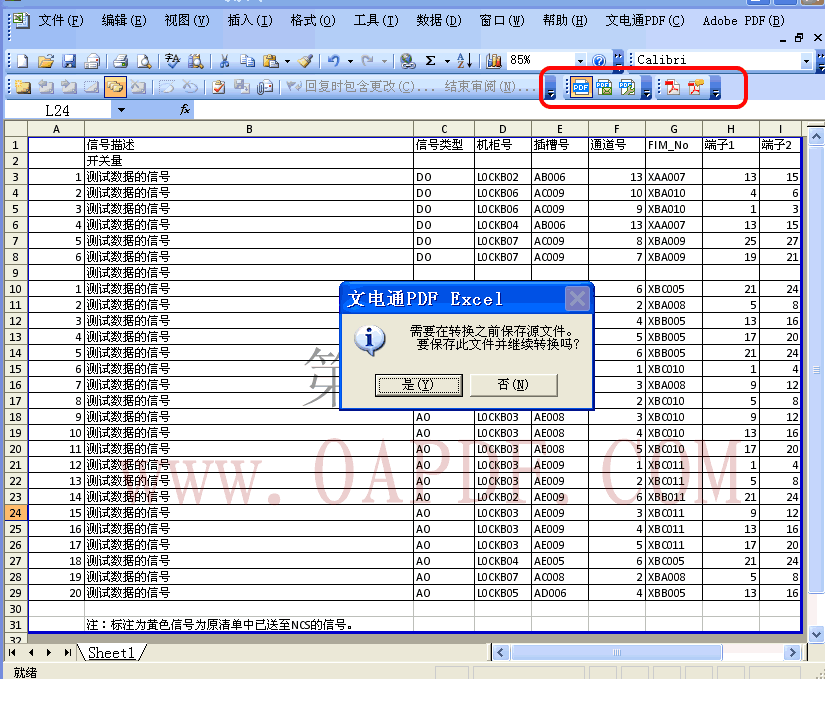Screen dimensions: 825x701
Task: Toggle Show All Comments on reviewing toolbar
Action: point(115,87)
